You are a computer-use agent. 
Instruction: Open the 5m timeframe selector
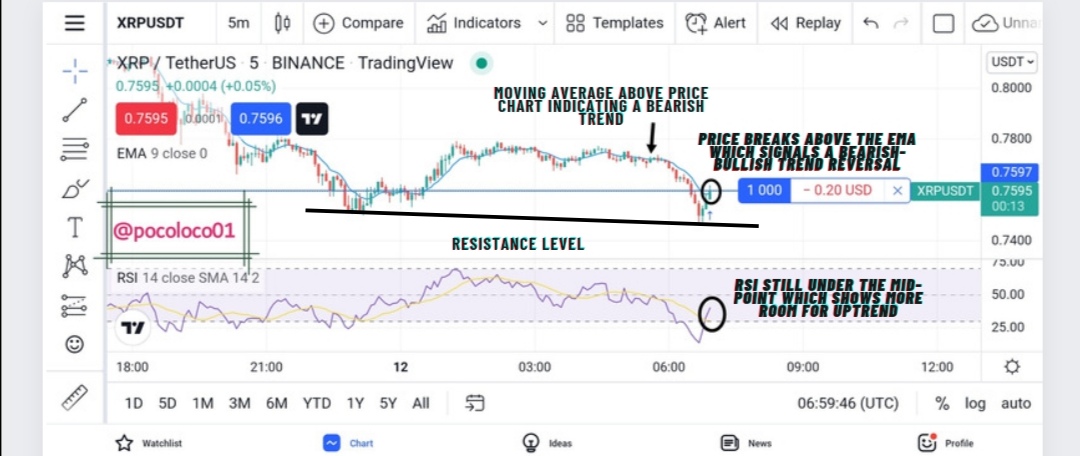238,23
